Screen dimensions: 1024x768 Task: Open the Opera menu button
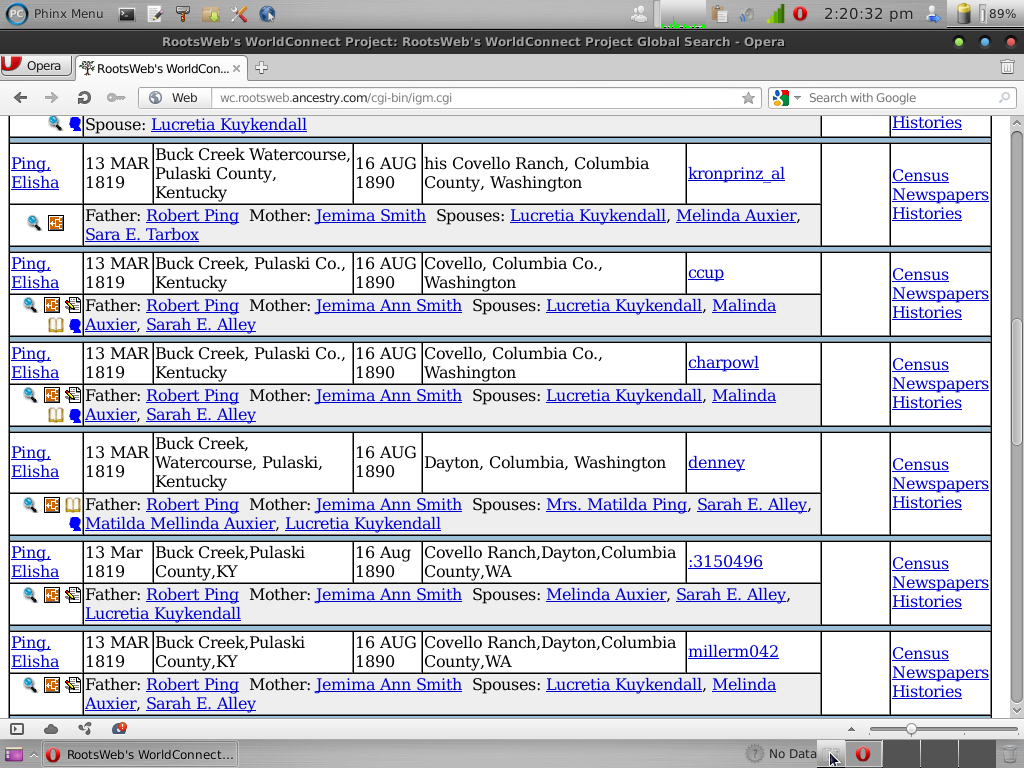(x=36, y=66)
